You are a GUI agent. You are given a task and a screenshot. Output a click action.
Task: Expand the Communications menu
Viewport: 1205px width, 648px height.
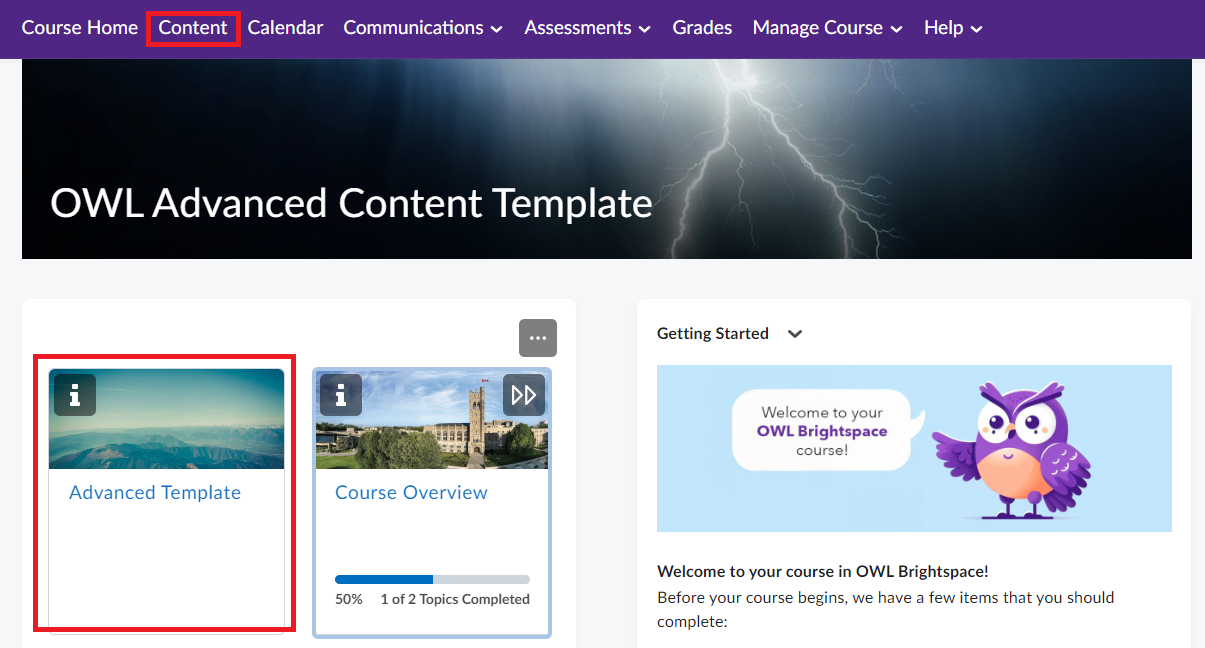coord(422,28)
